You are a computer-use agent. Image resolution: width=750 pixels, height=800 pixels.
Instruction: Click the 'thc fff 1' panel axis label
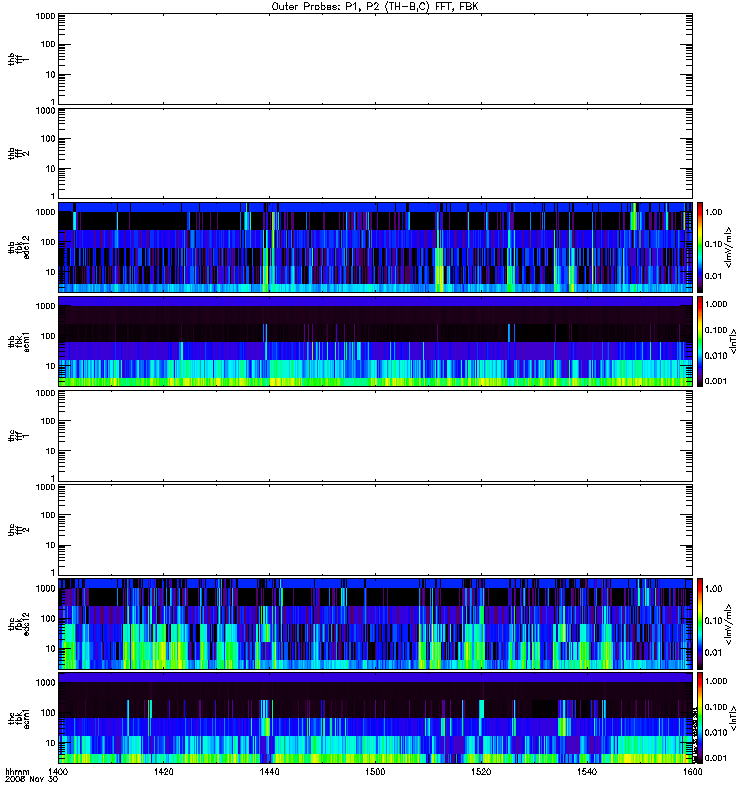(18, 436)
